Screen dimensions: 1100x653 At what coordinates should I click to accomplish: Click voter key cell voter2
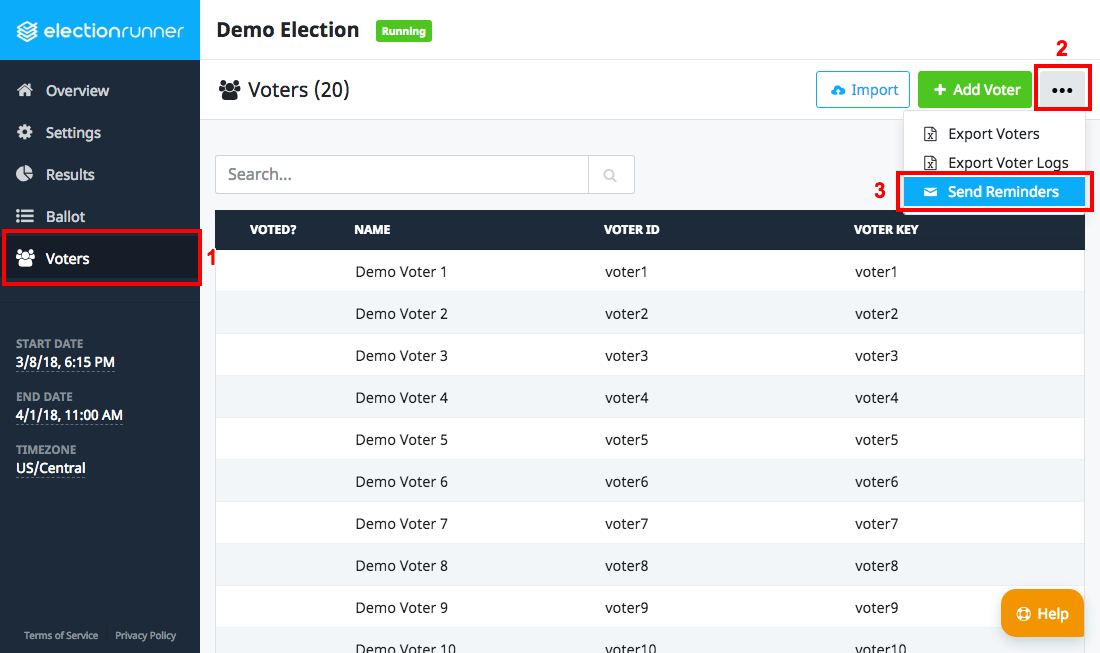click(x=876, y=314)
